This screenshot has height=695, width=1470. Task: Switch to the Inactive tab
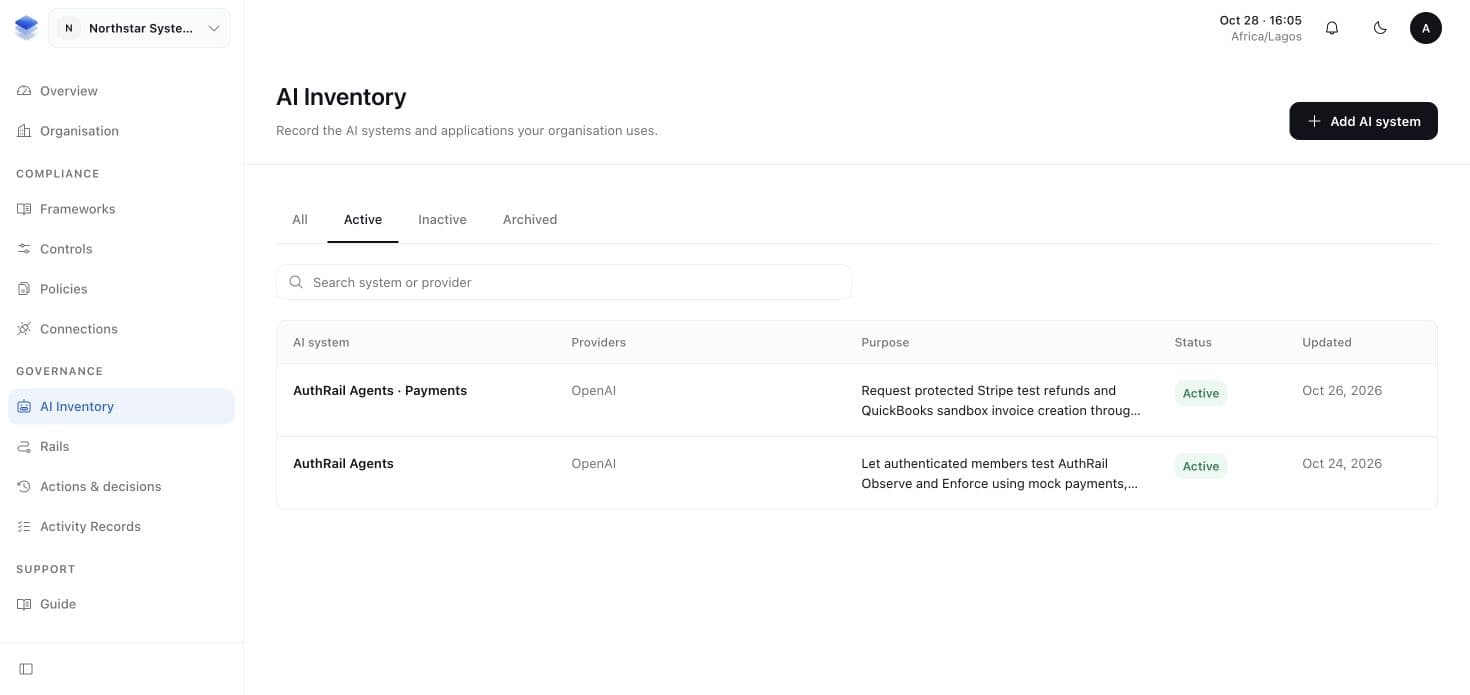tap(442, 220)
